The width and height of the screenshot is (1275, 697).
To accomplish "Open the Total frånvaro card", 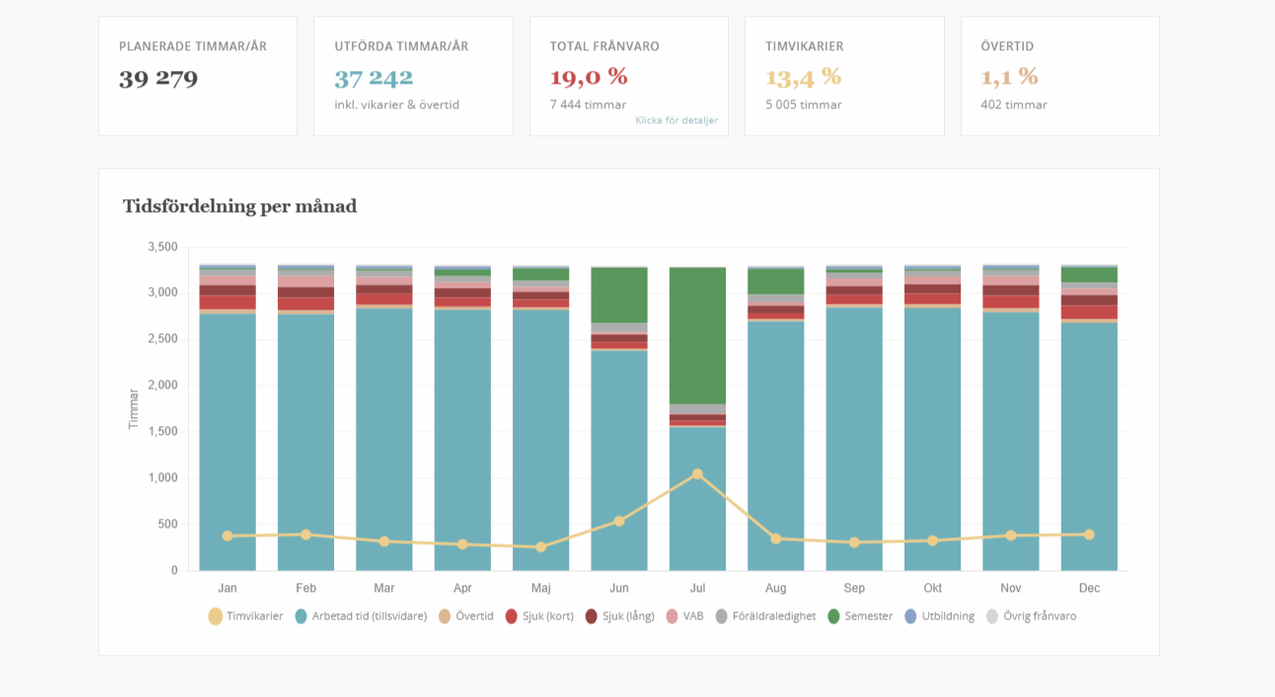I will (628, 76).
